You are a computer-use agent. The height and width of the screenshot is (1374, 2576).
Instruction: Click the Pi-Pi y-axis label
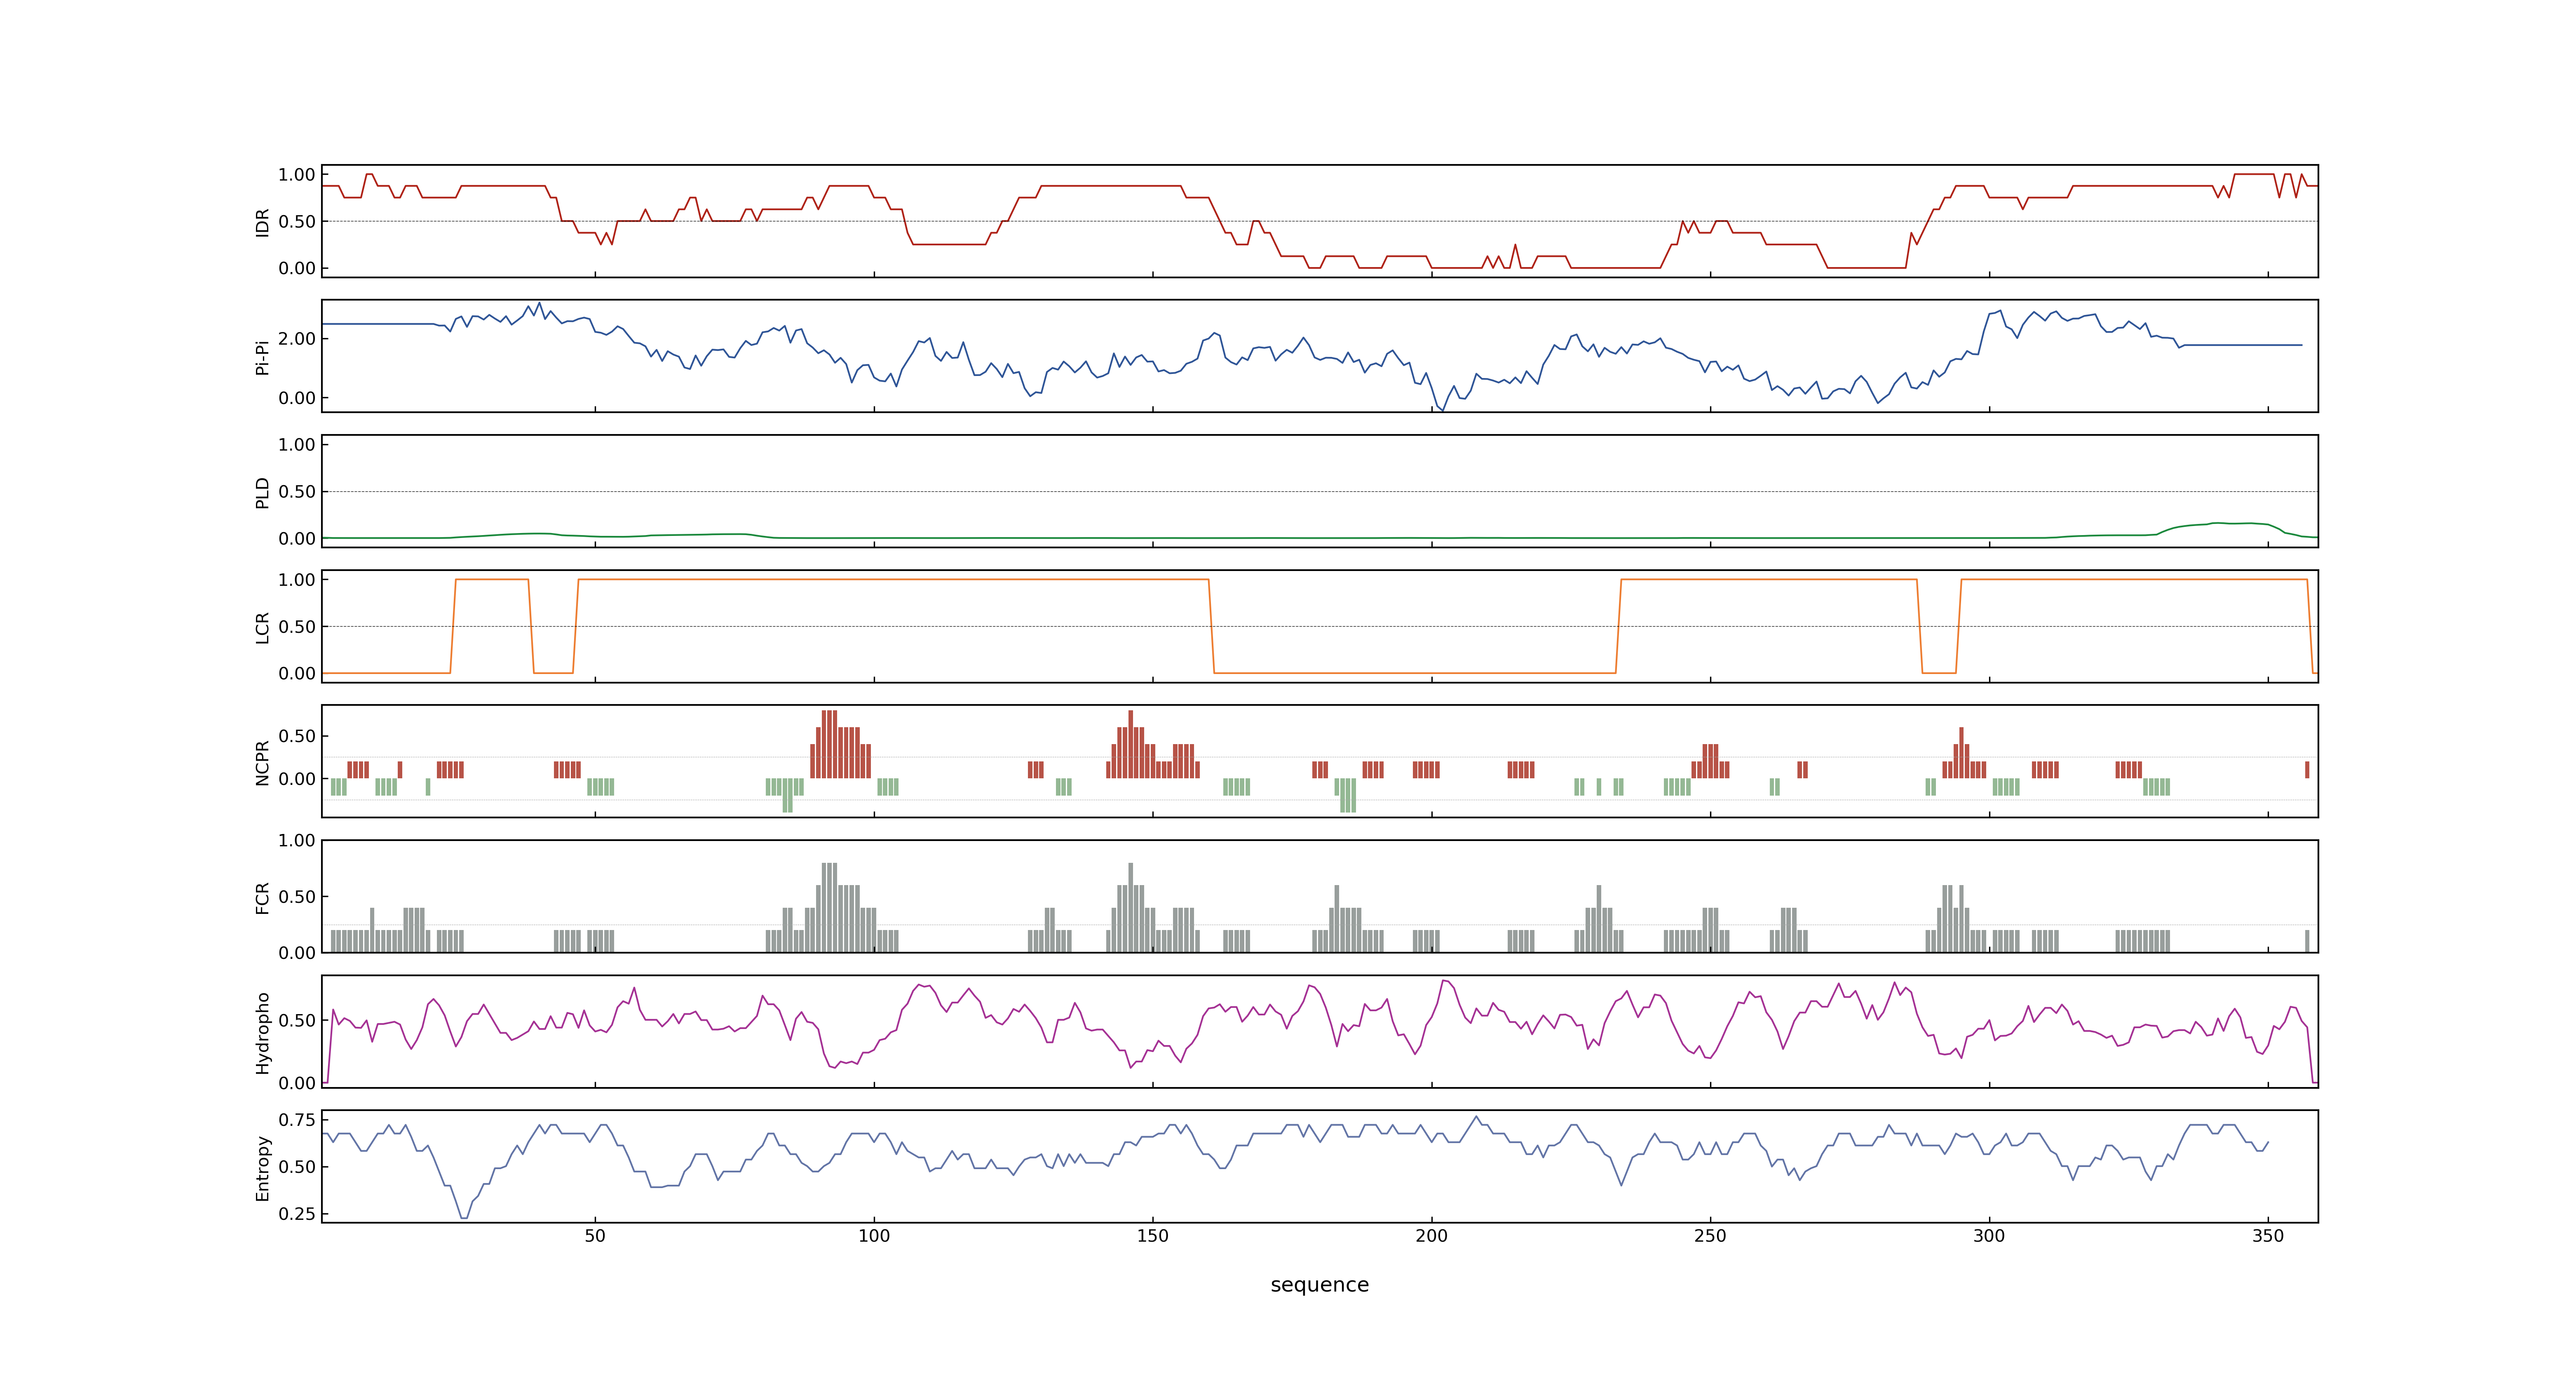(x=263, y=357)
